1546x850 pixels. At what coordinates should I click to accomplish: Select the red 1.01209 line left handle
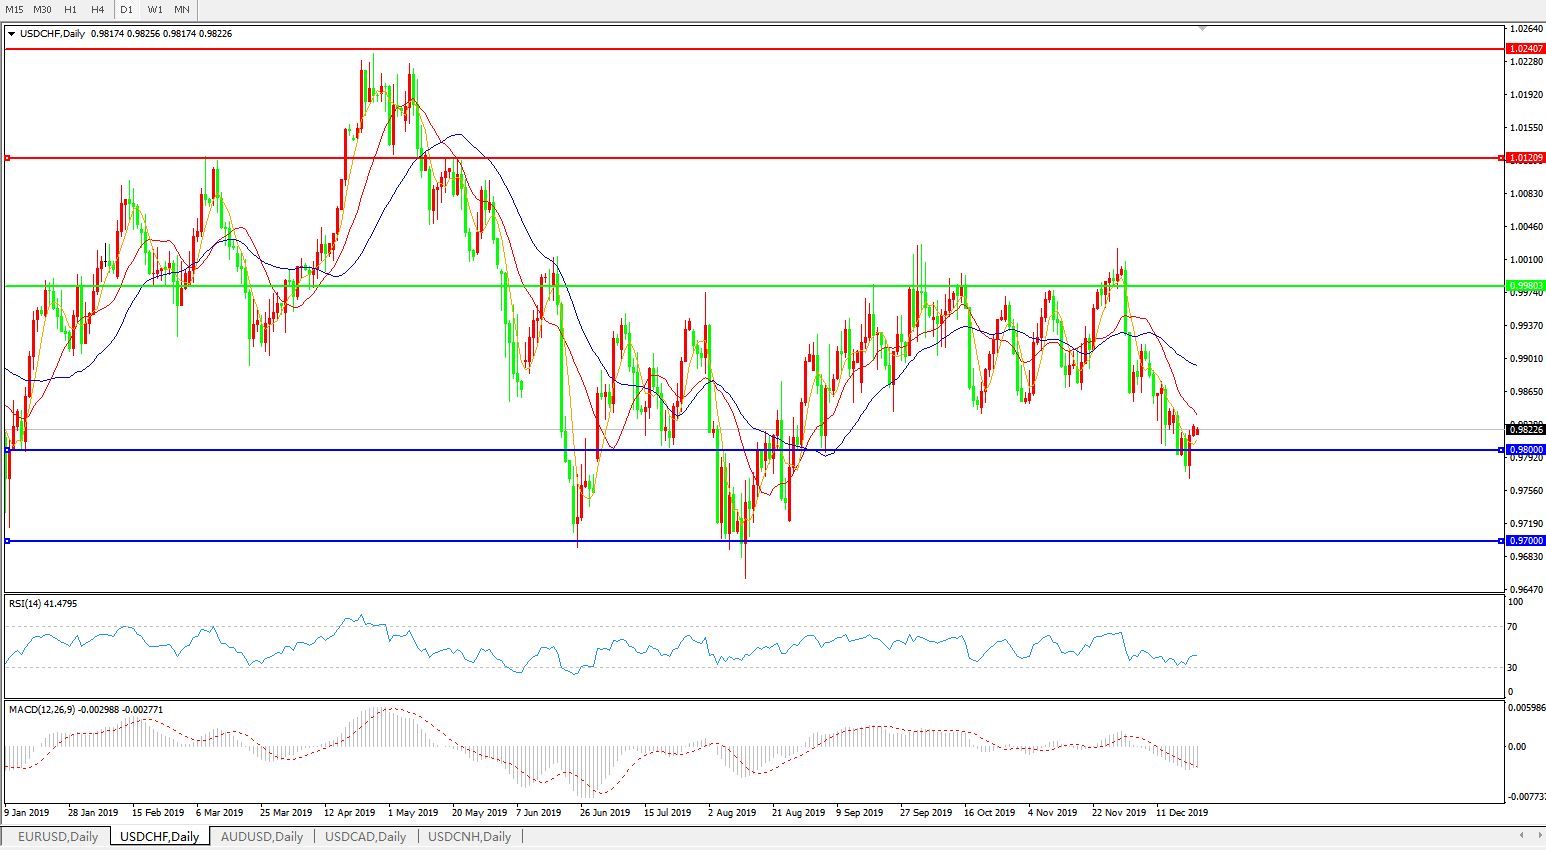7,158
